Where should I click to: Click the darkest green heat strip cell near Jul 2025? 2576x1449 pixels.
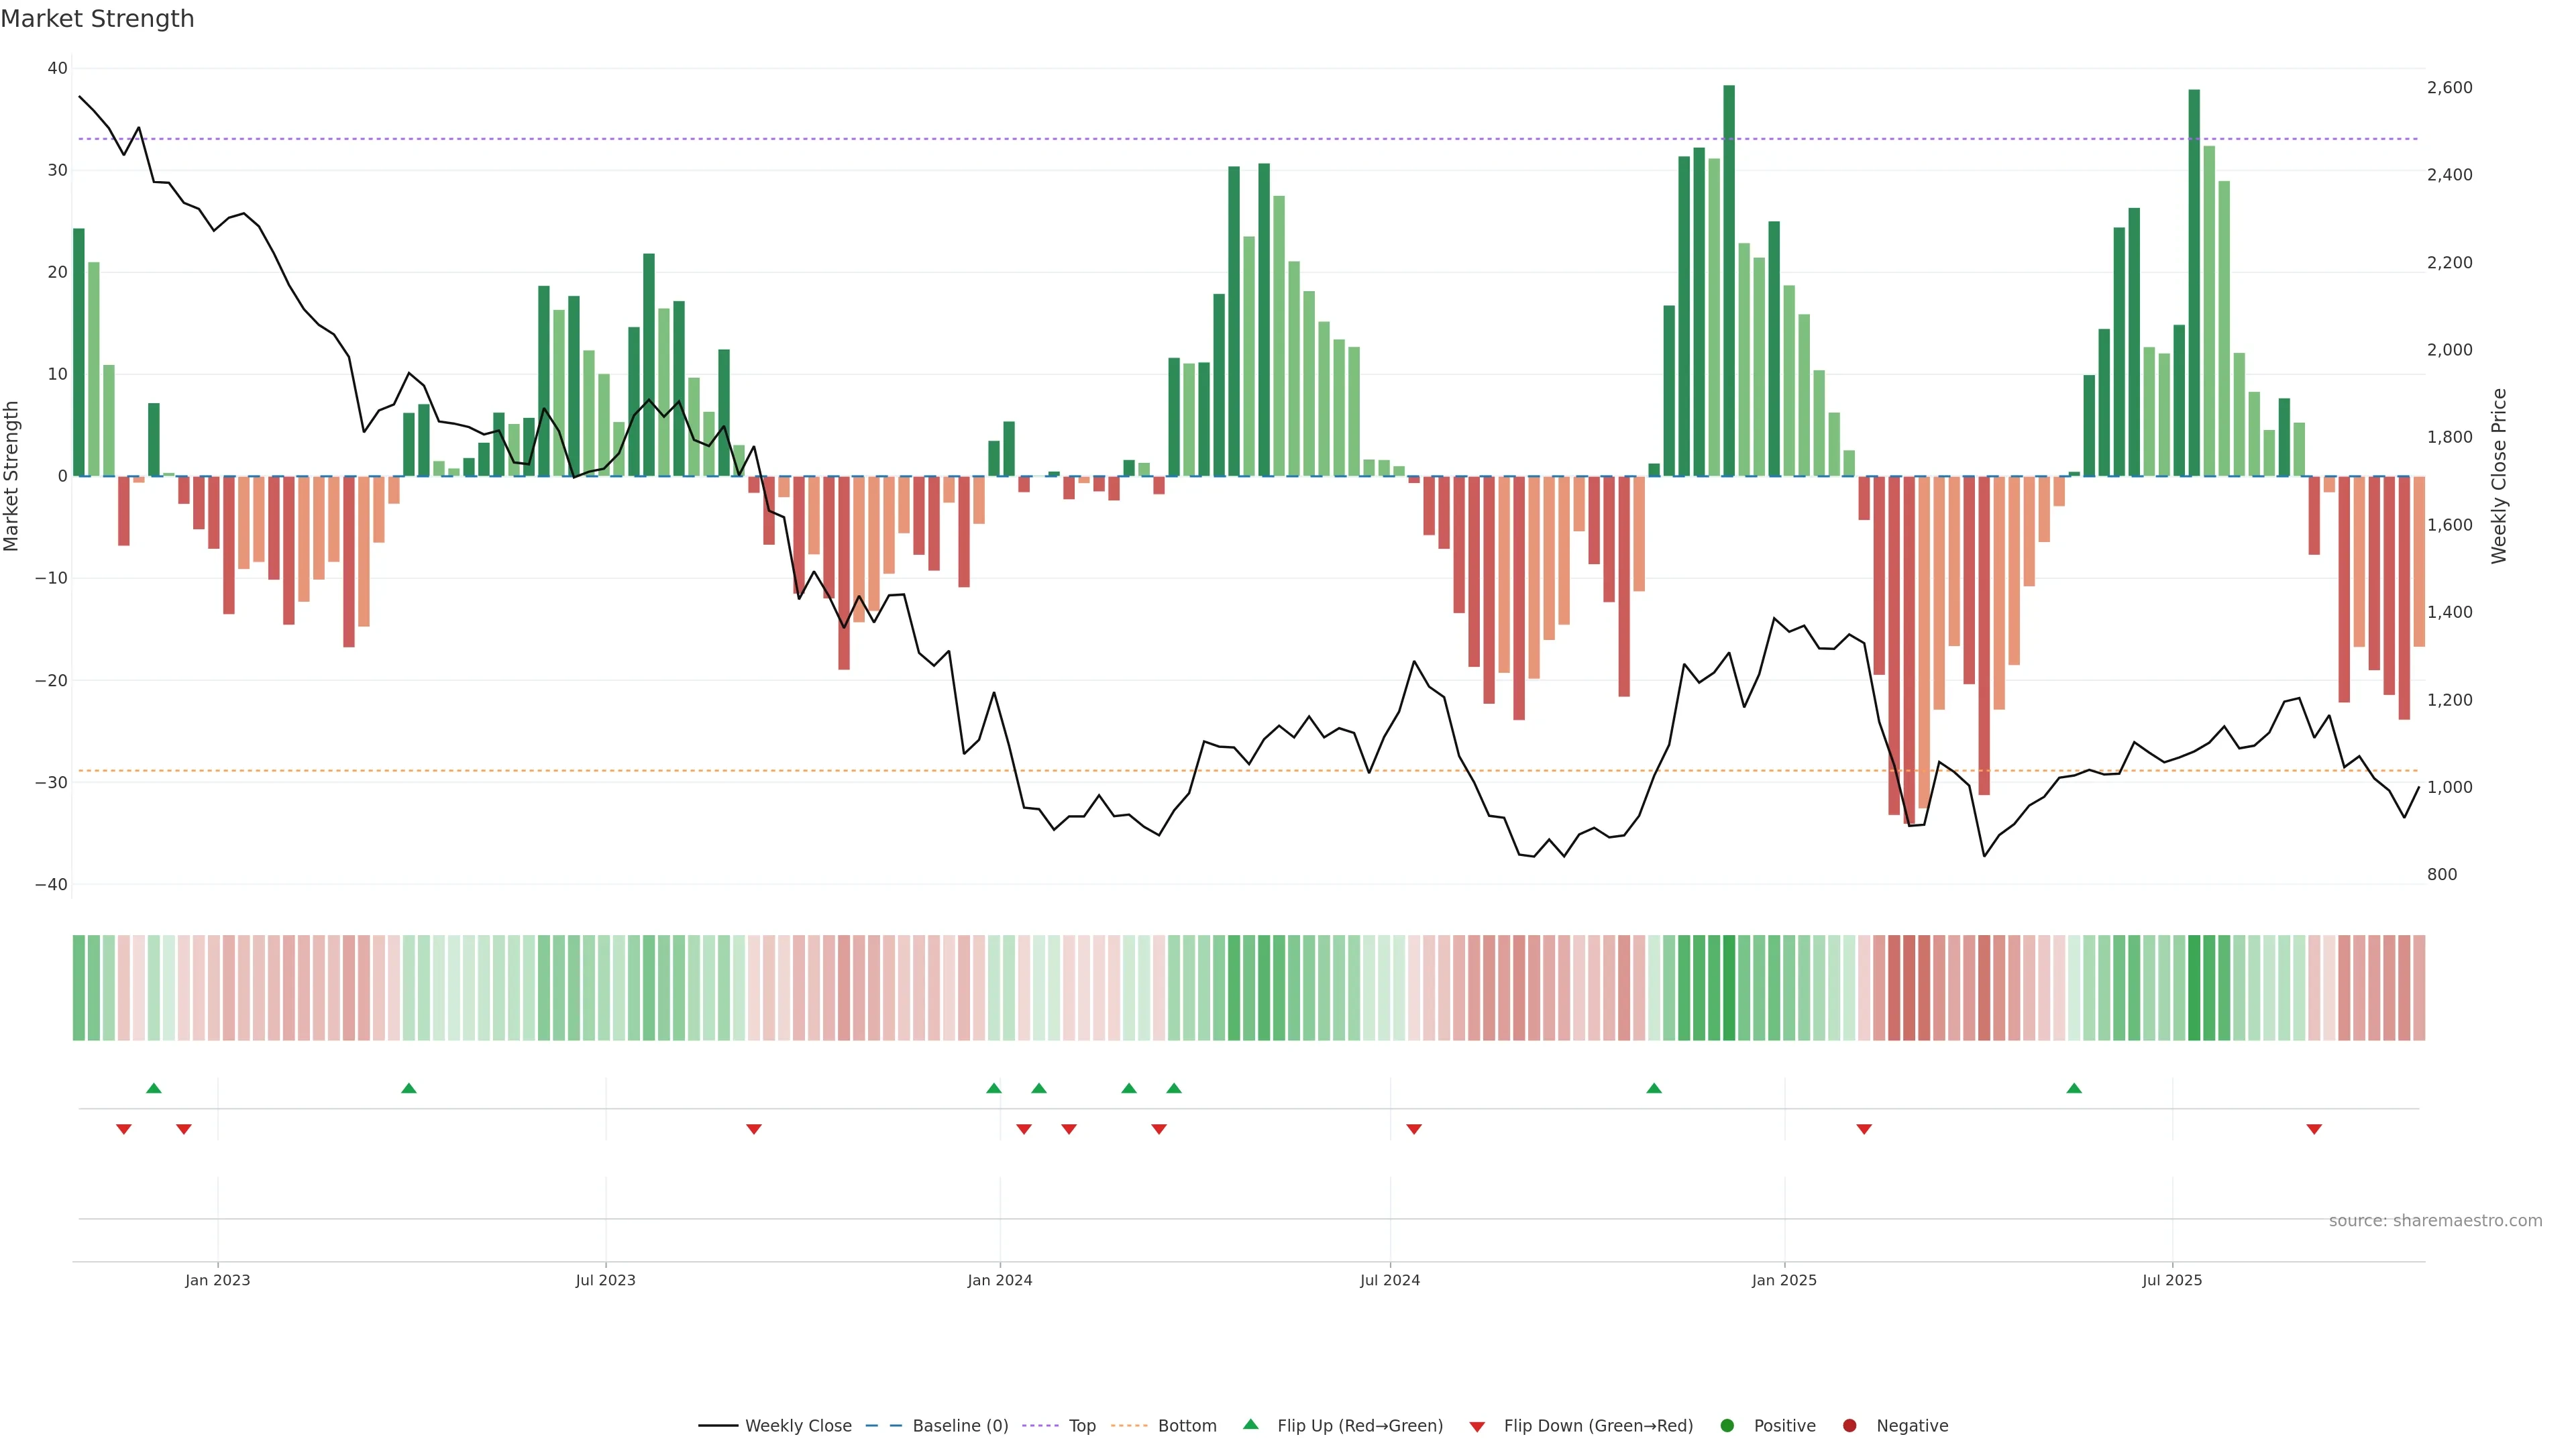click(2194, 987)
